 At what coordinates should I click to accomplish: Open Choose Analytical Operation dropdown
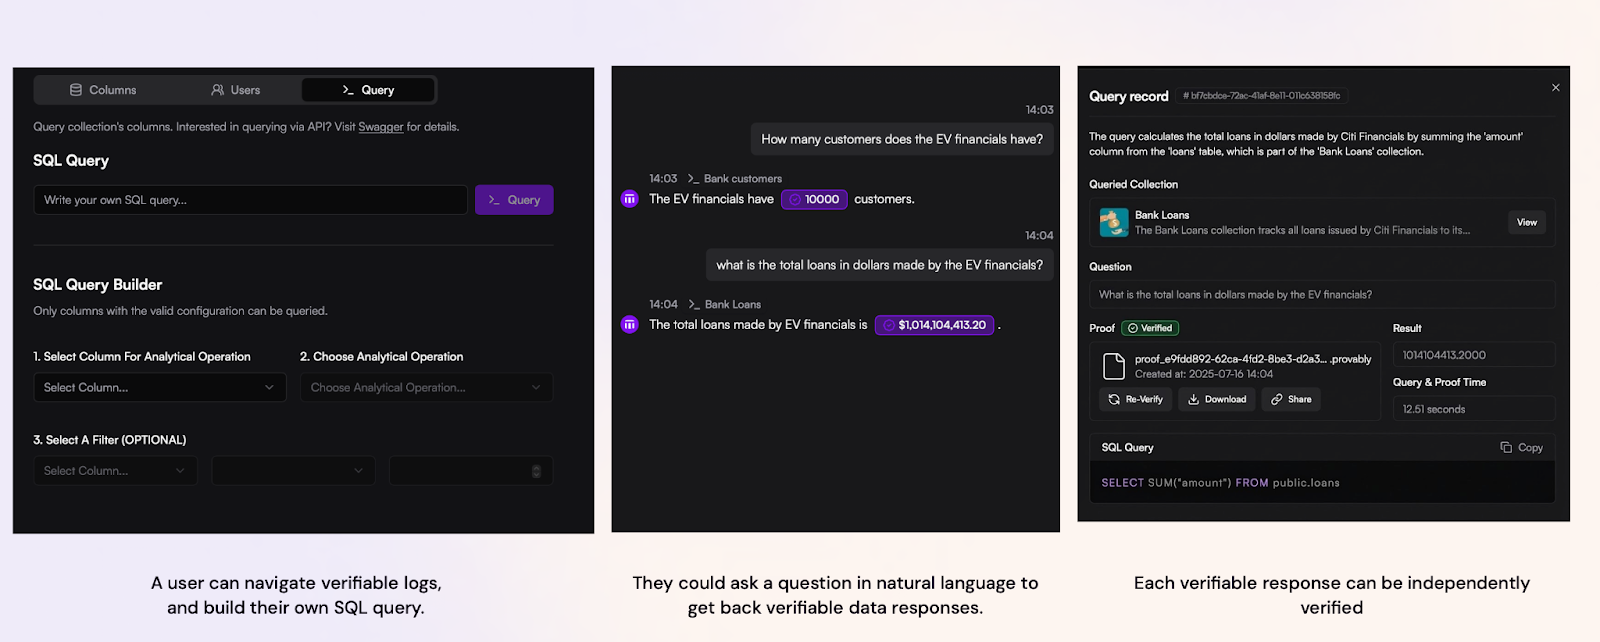pos(426,388)
